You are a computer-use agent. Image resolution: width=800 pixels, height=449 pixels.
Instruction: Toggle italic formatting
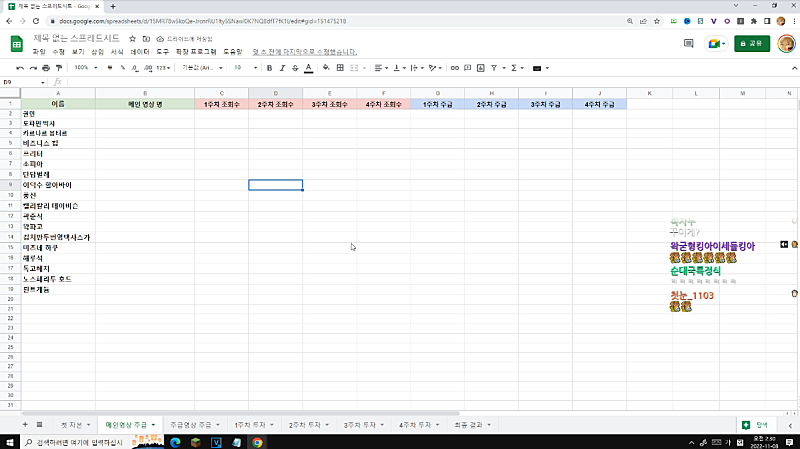[282, 68]
